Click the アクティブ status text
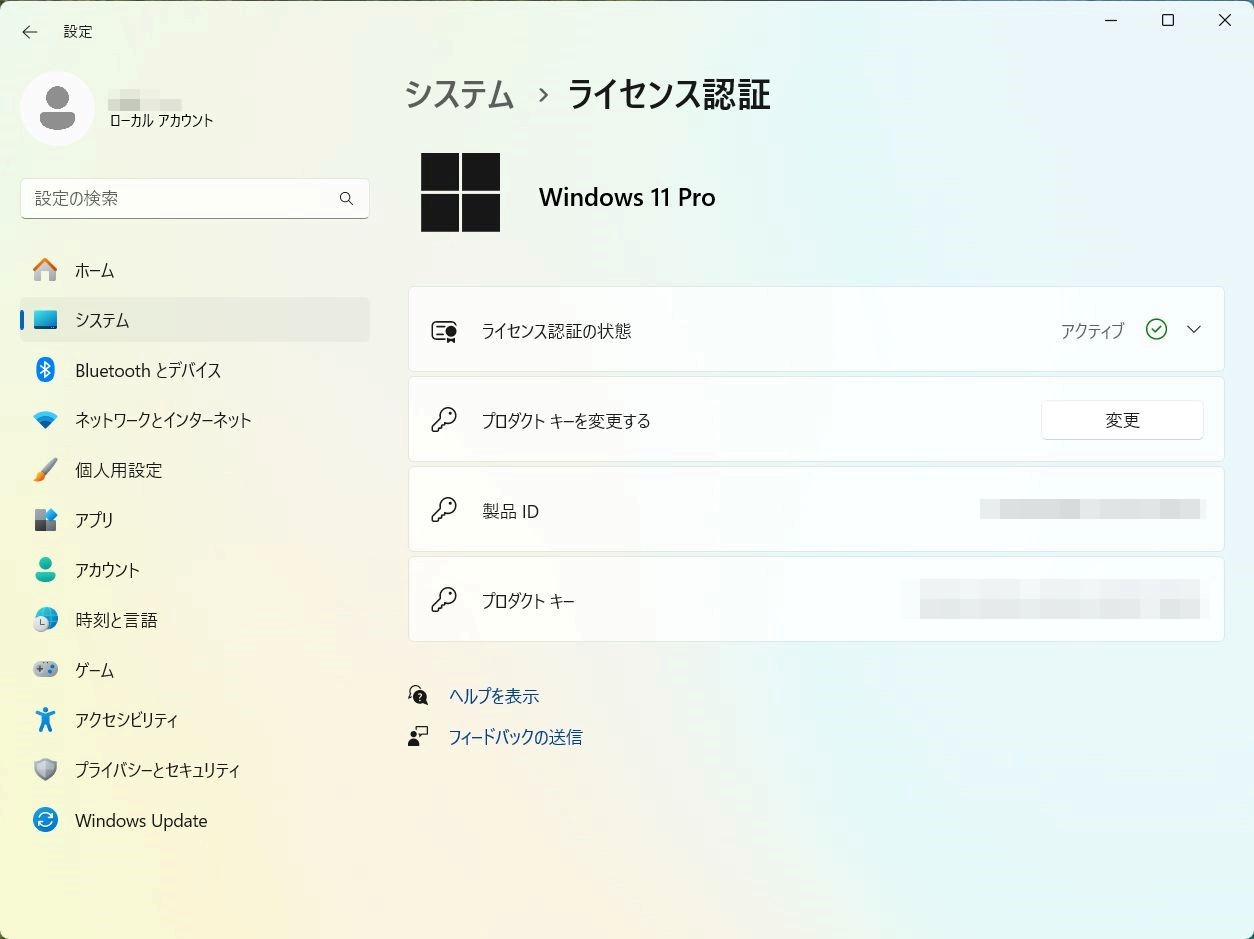 [x=1092, y=331]
